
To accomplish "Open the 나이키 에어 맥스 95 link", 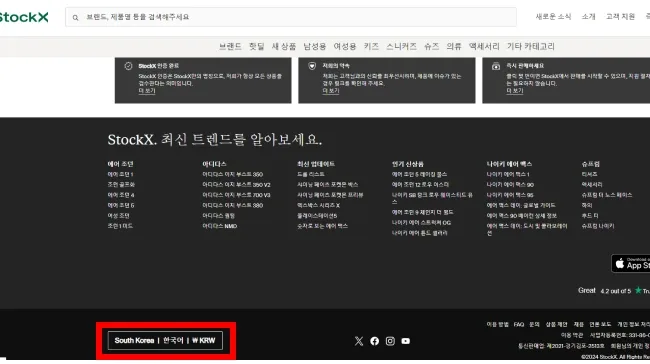I will (x=510, y=195).
